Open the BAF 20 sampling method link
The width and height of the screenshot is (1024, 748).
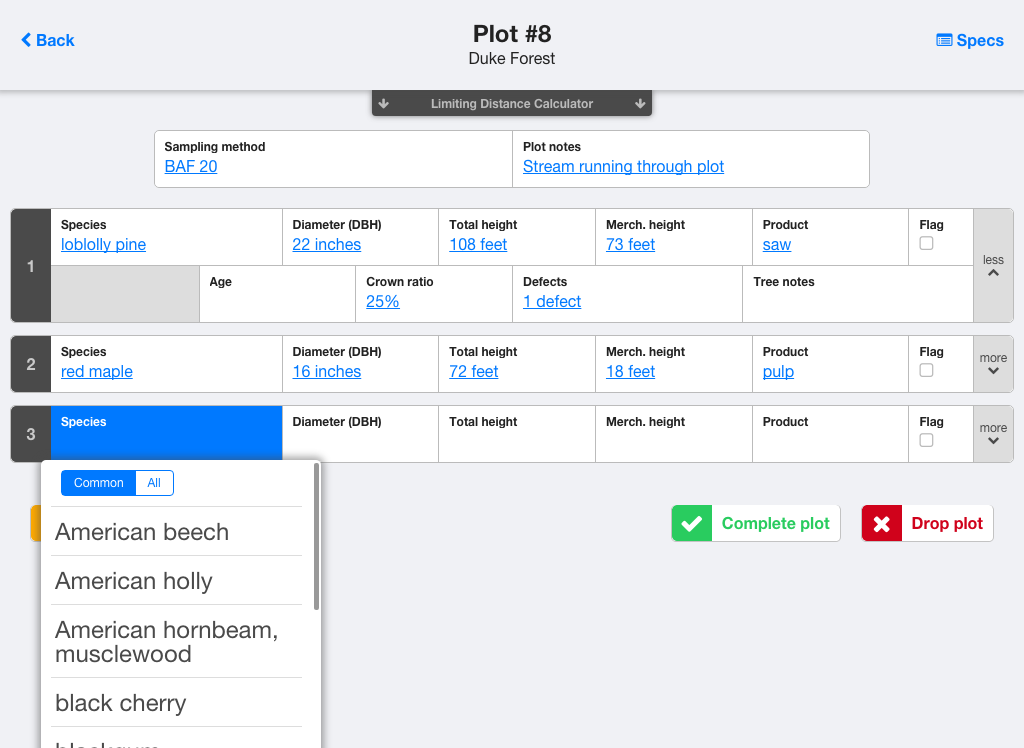click(x=191, y=166)
